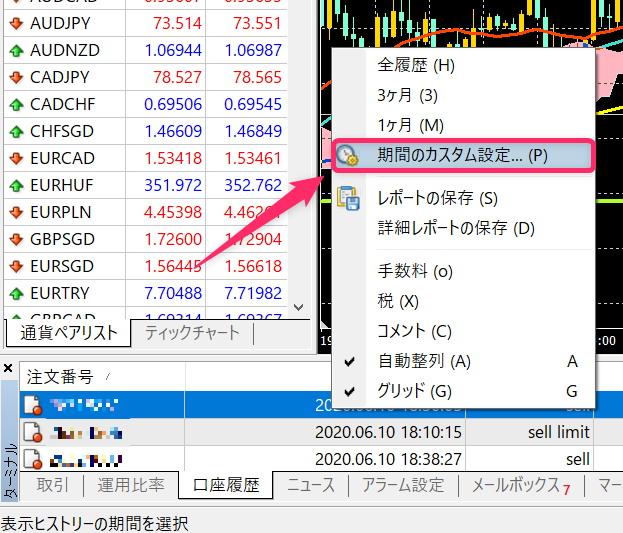Sort by 注文番号 column header
This screenshot has height=533, width=623.
[x=102, y=376]
